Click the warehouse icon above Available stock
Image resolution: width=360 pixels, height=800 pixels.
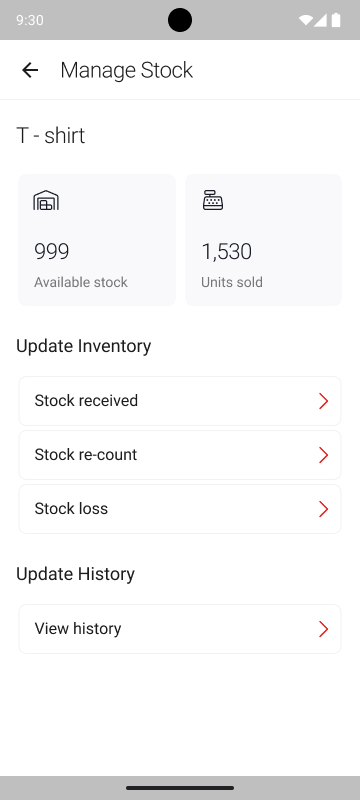[46, 200]
